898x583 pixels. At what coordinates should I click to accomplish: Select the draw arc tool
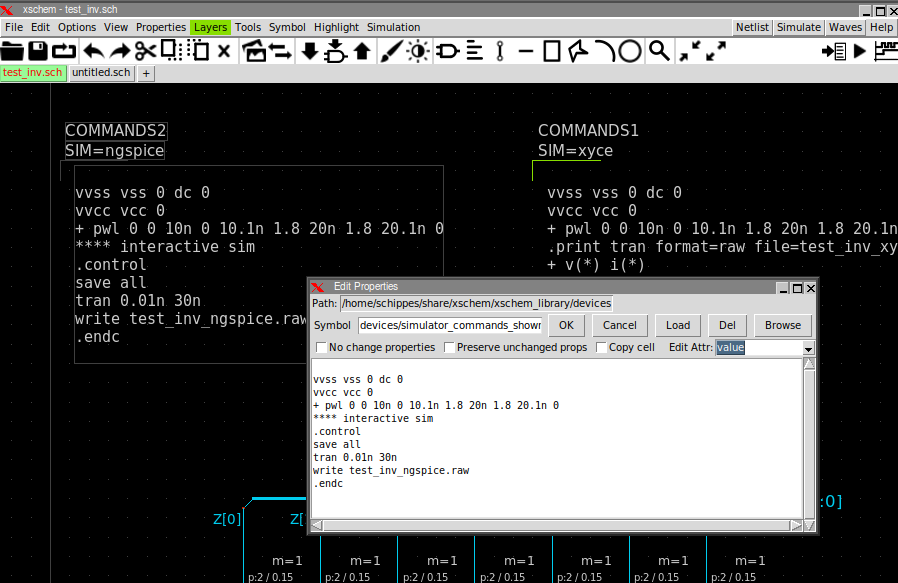(x=604, y=51)
